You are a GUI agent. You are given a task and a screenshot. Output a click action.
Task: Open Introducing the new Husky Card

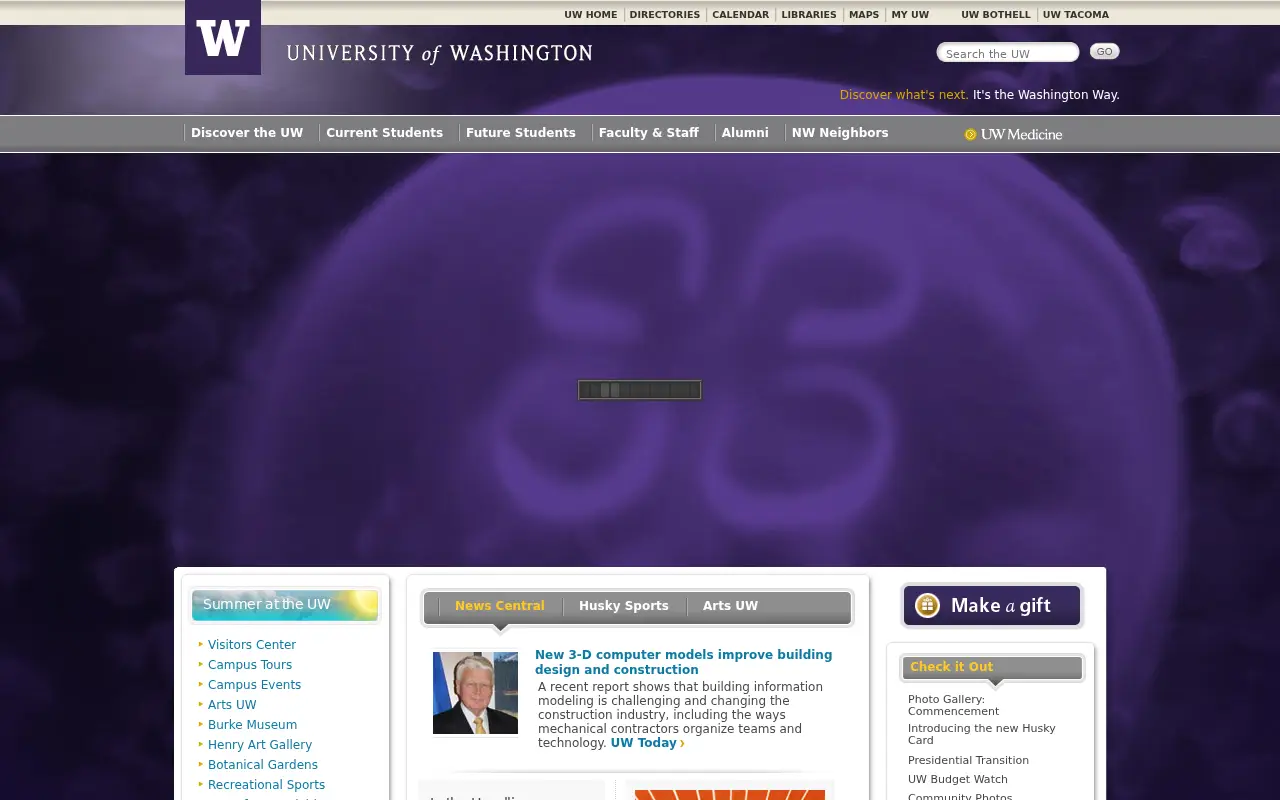(982, 734)
